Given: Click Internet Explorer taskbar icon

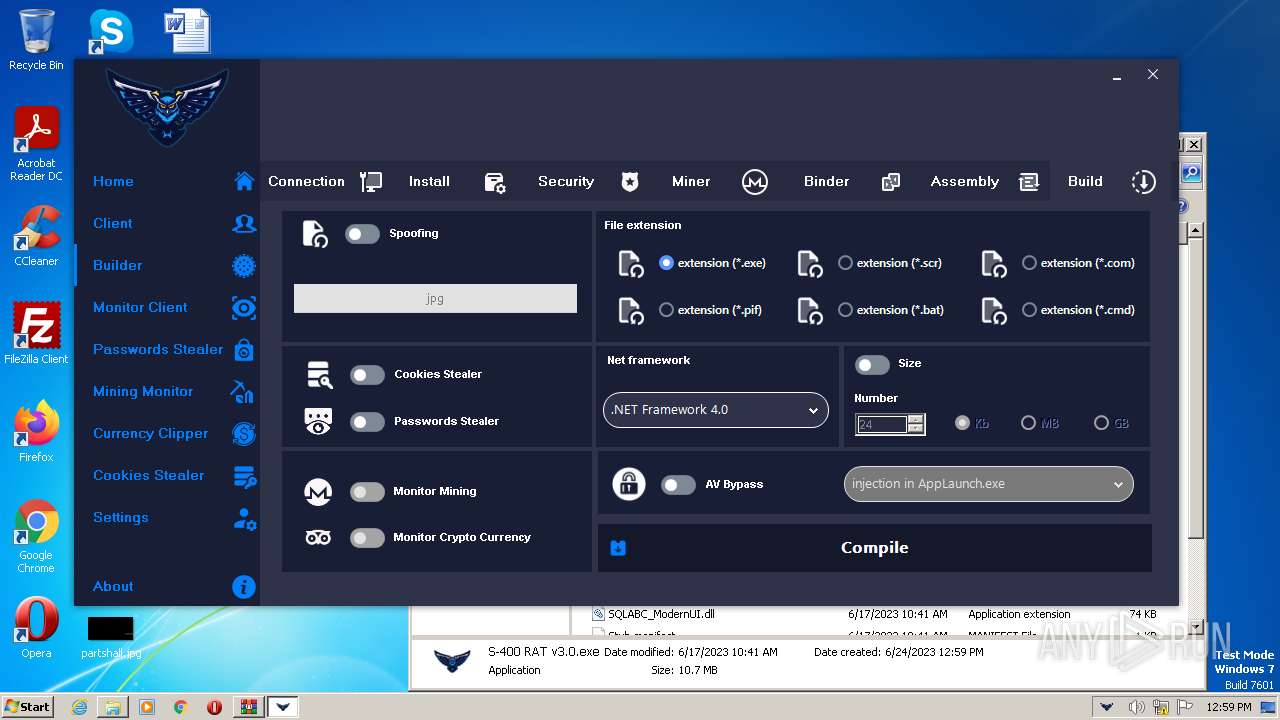Looking at the screenshot, I should click(79, 707).
